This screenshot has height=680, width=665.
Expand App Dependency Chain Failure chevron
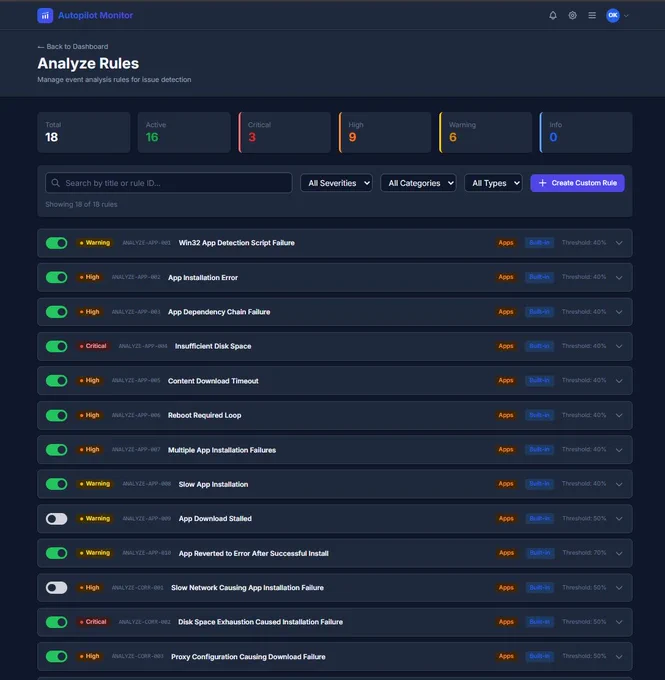pos(619,312)
